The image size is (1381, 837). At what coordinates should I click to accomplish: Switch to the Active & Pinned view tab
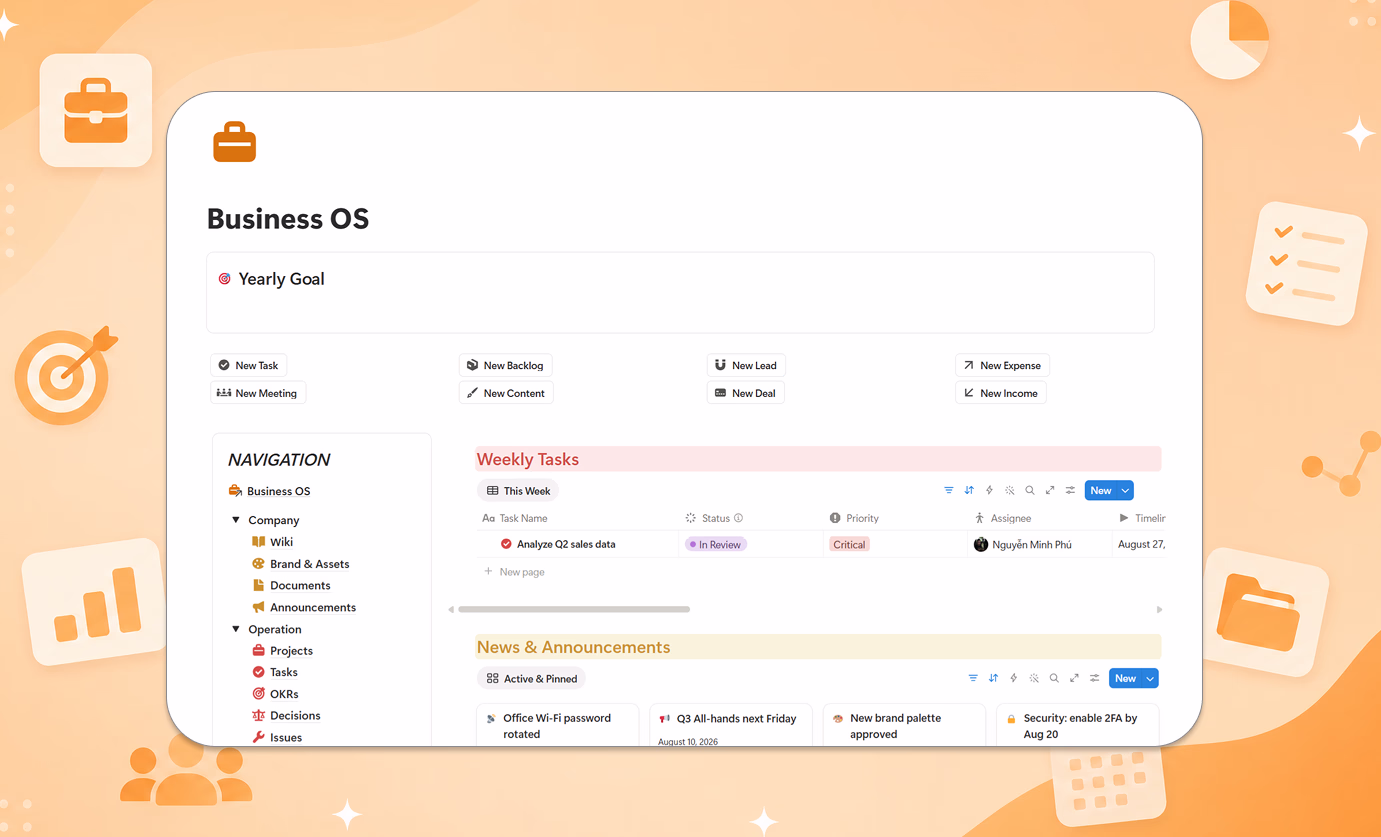(532, 678)
